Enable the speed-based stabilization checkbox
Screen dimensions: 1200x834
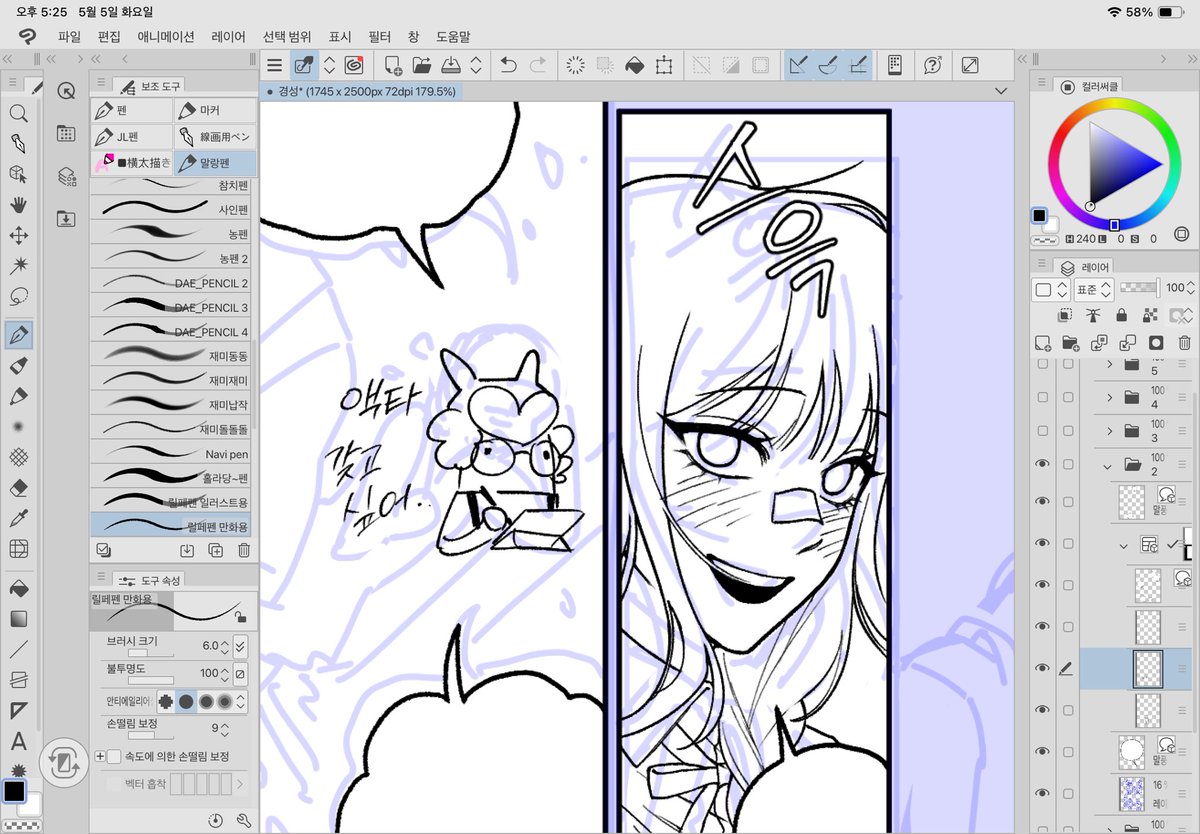pyautogui.click(x=113, y=756)
